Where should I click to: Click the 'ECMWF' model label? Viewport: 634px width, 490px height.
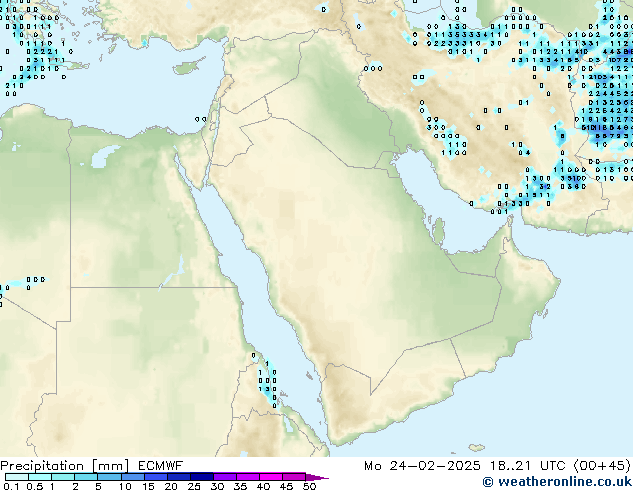161,466
